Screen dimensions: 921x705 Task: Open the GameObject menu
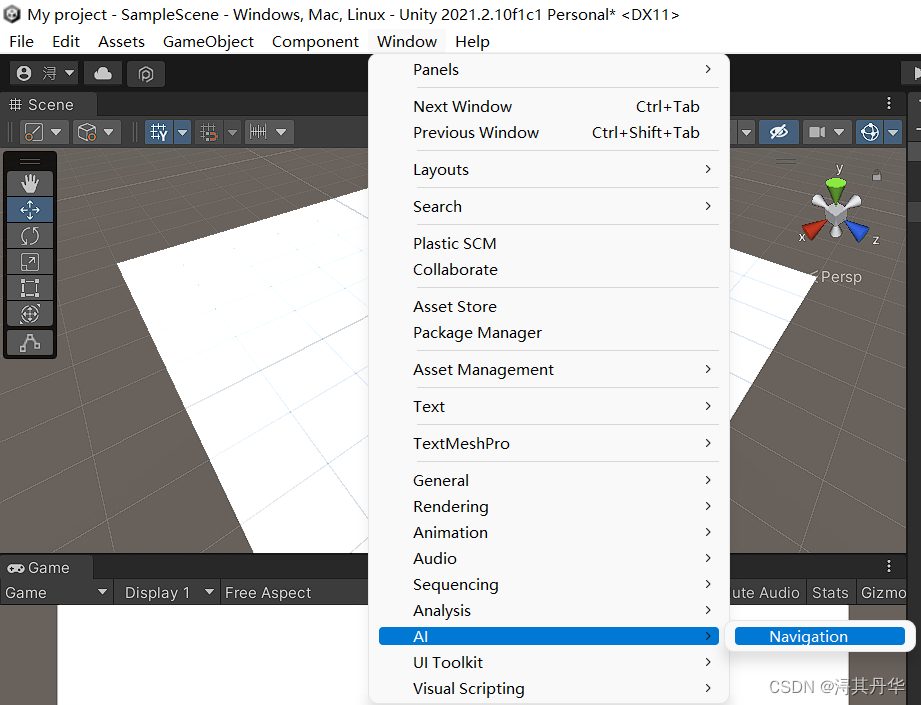coord(208,42)
